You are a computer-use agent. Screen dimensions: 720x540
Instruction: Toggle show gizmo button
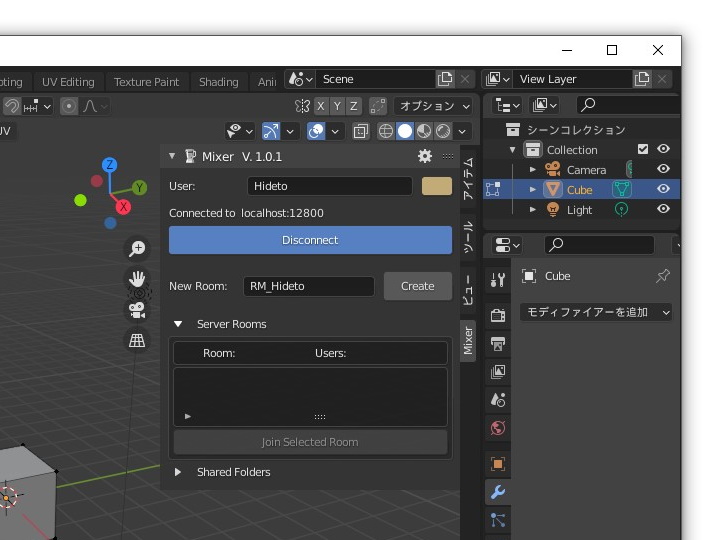click(270, 131)
